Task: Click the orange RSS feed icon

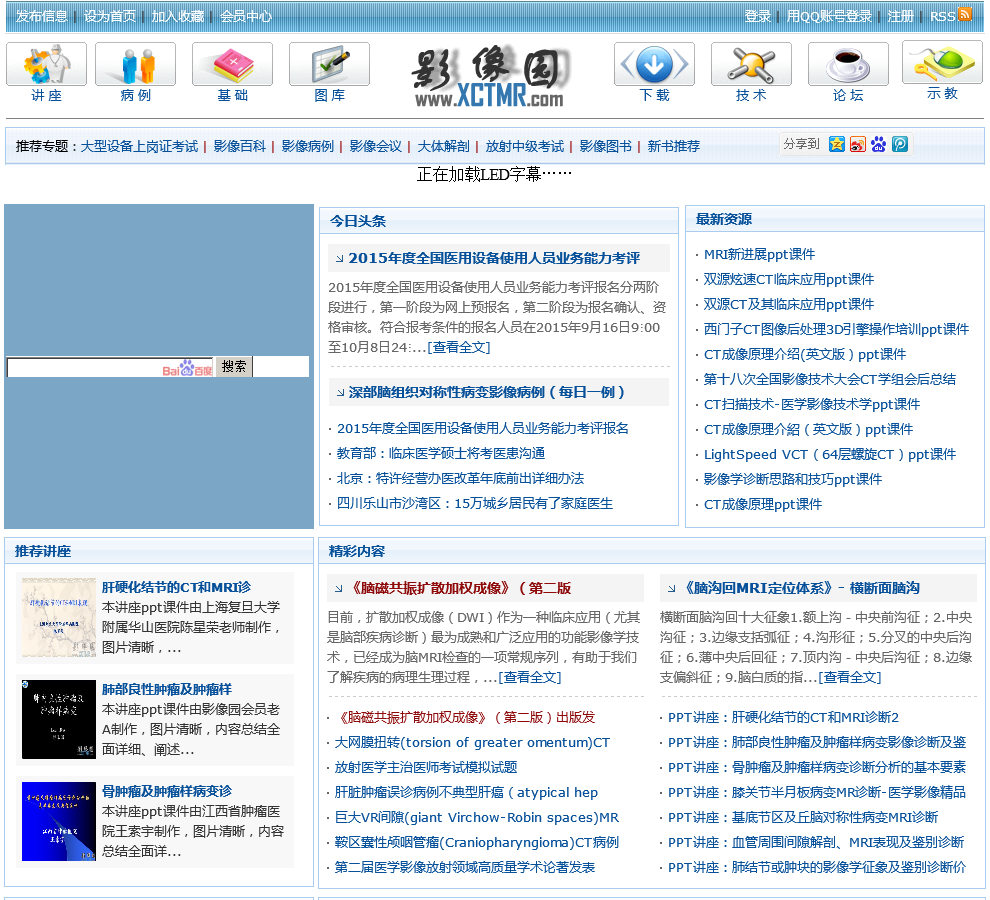Action: [965, 14]
